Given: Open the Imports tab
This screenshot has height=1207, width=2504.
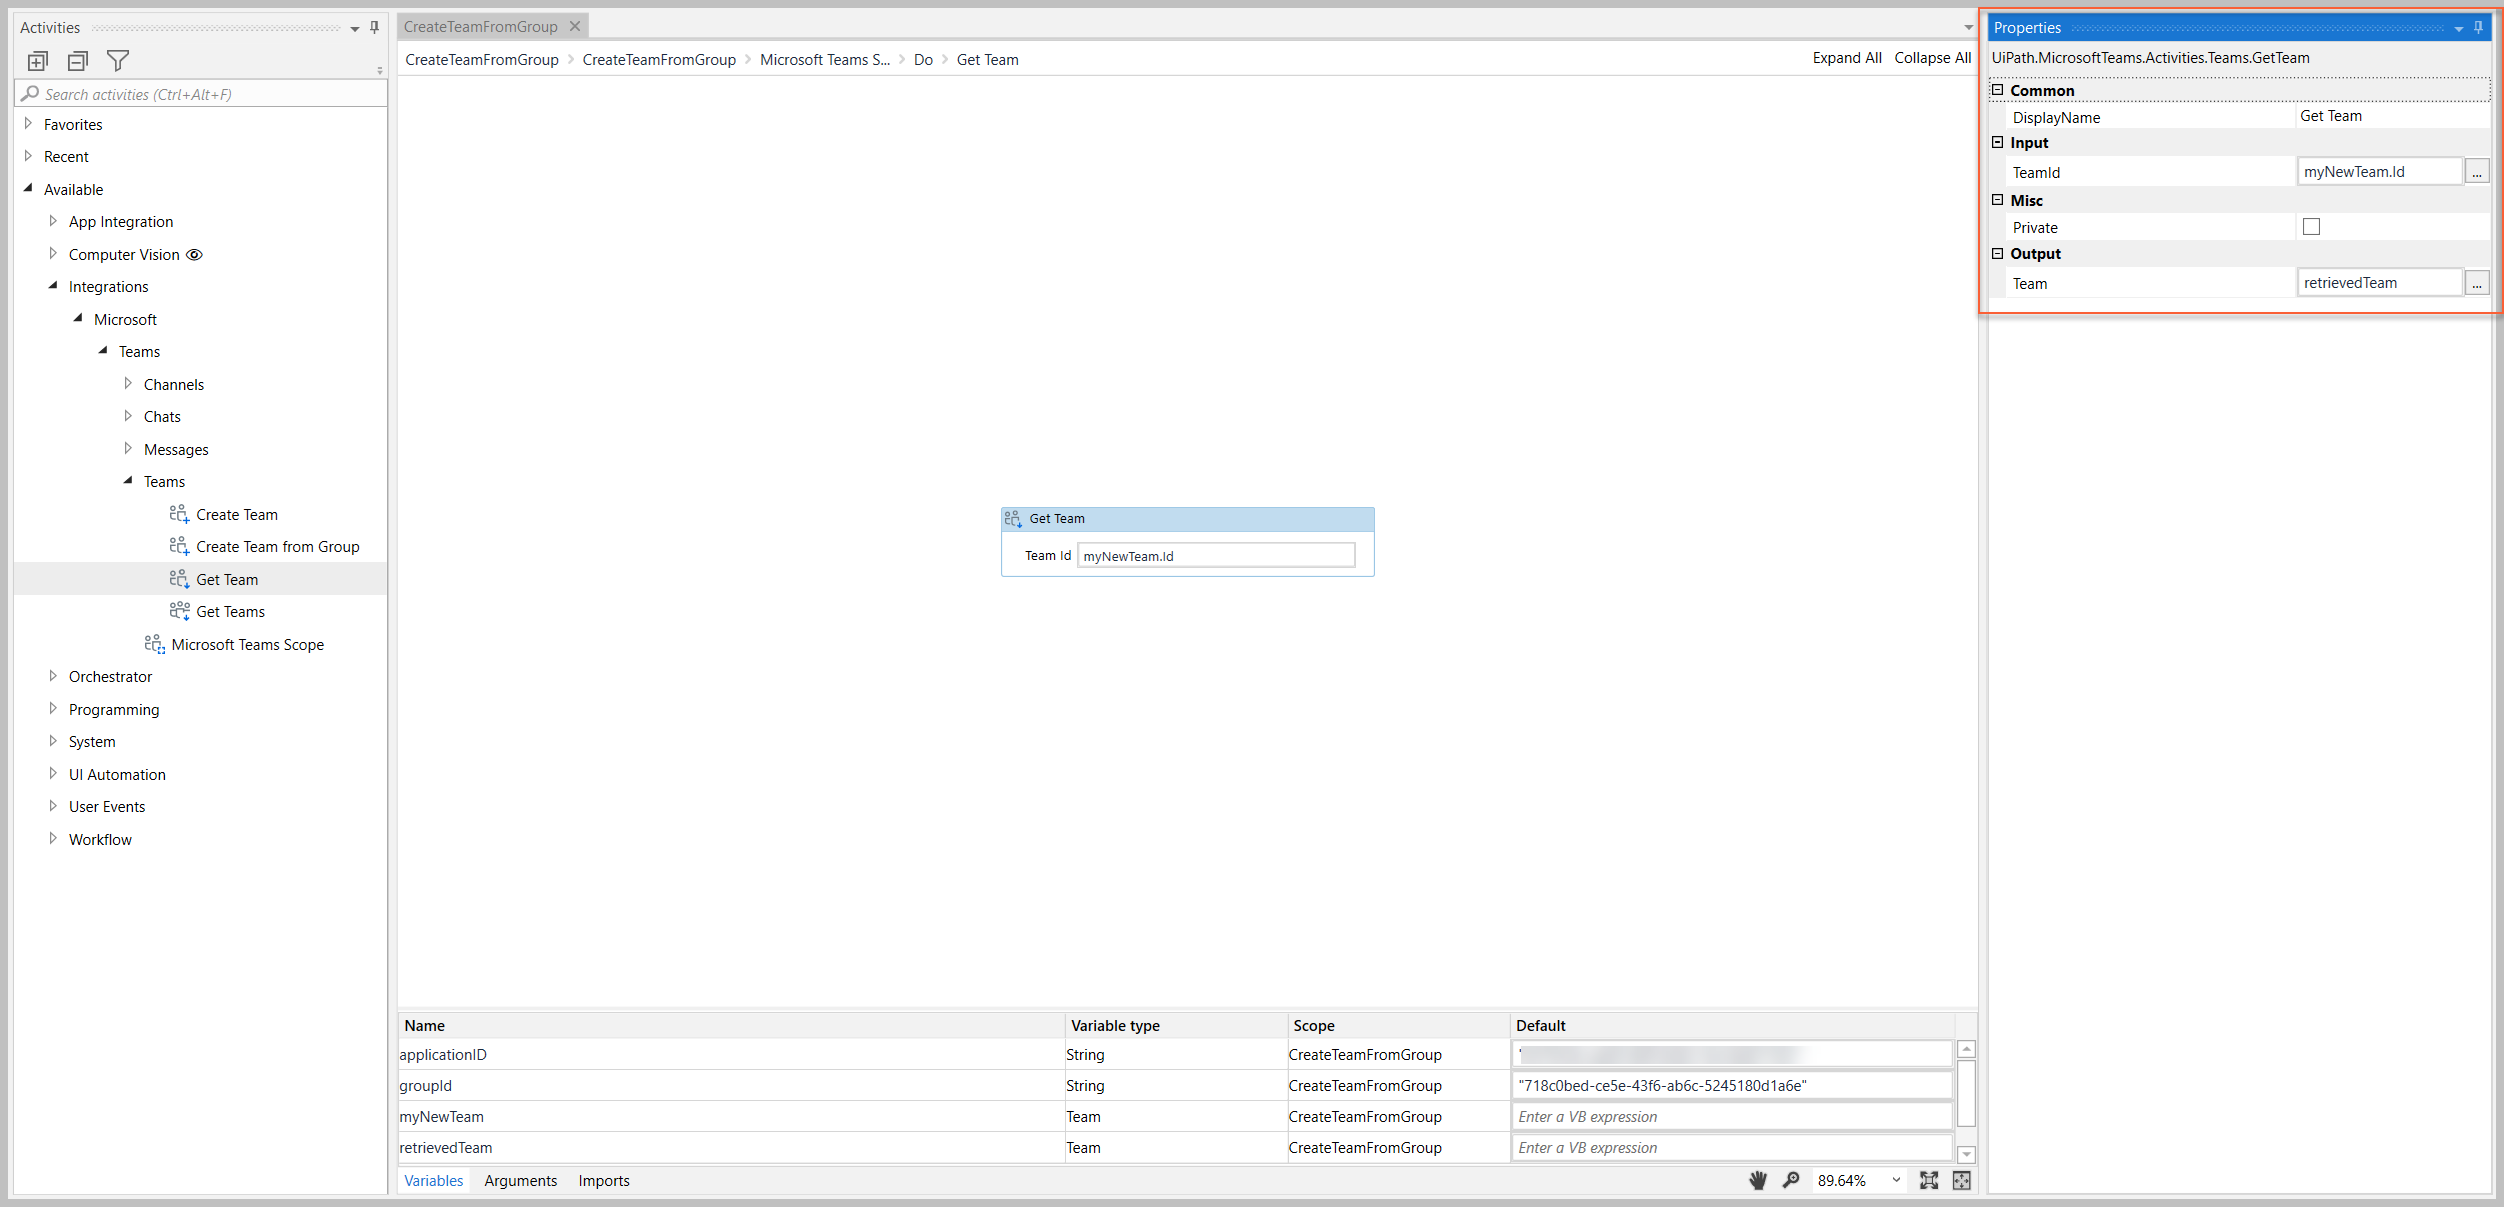Looking at the screenshot, I should (604, 1181).
